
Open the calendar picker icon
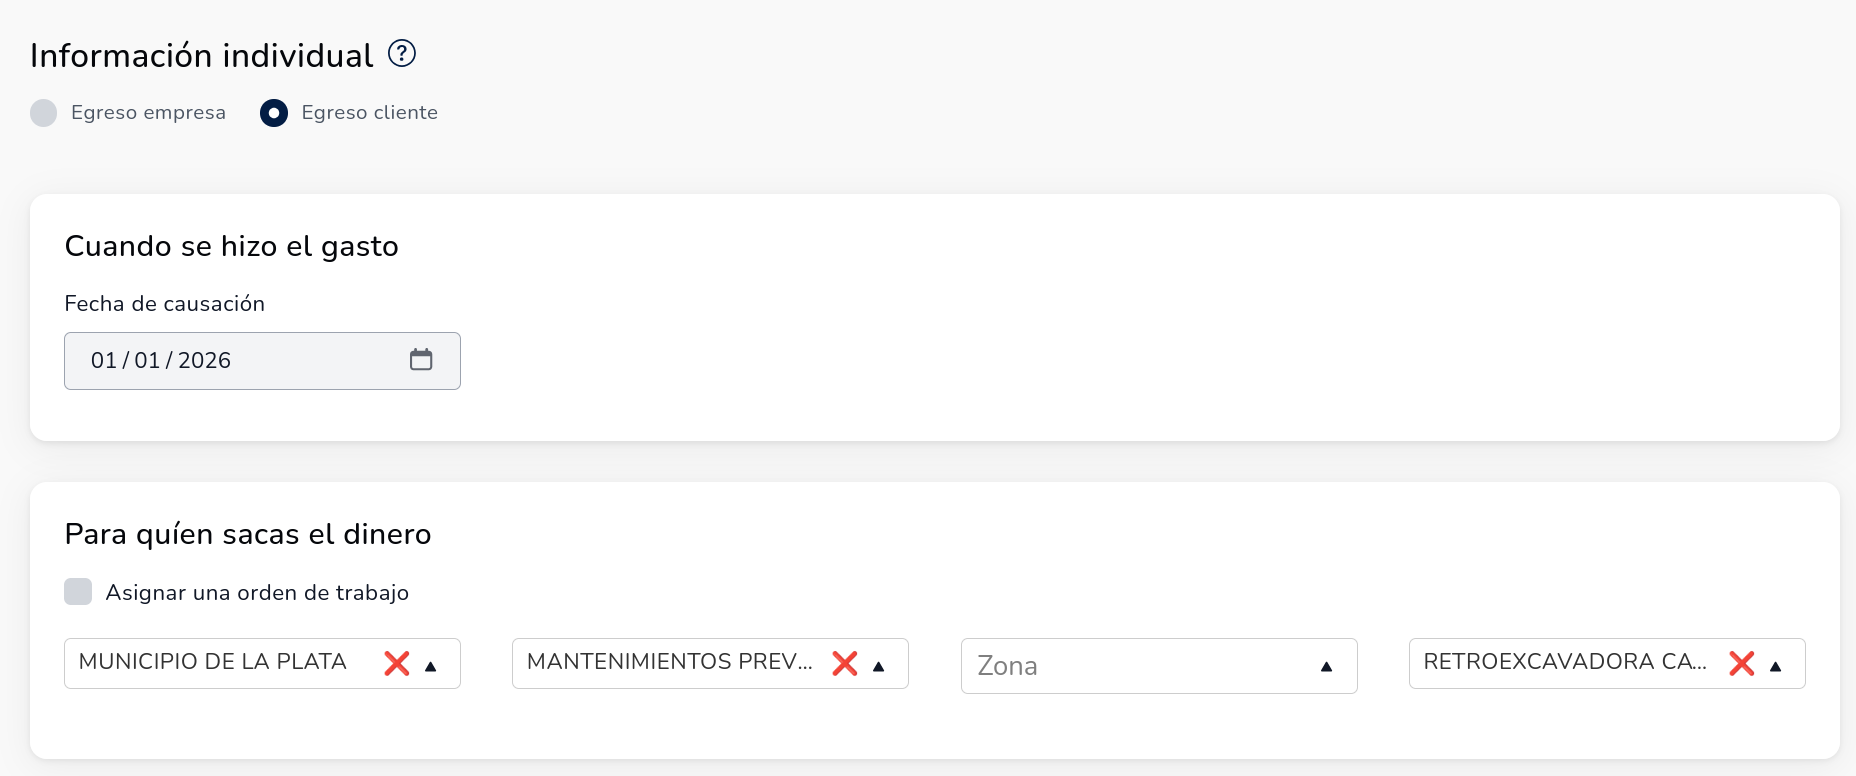point(421,360)
